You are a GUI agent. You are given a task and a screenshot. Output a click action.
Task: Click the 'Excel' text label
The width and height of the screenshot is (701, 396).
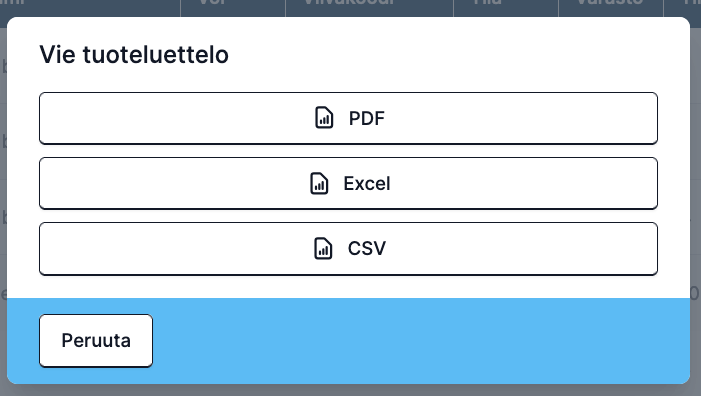click(367, 184)
